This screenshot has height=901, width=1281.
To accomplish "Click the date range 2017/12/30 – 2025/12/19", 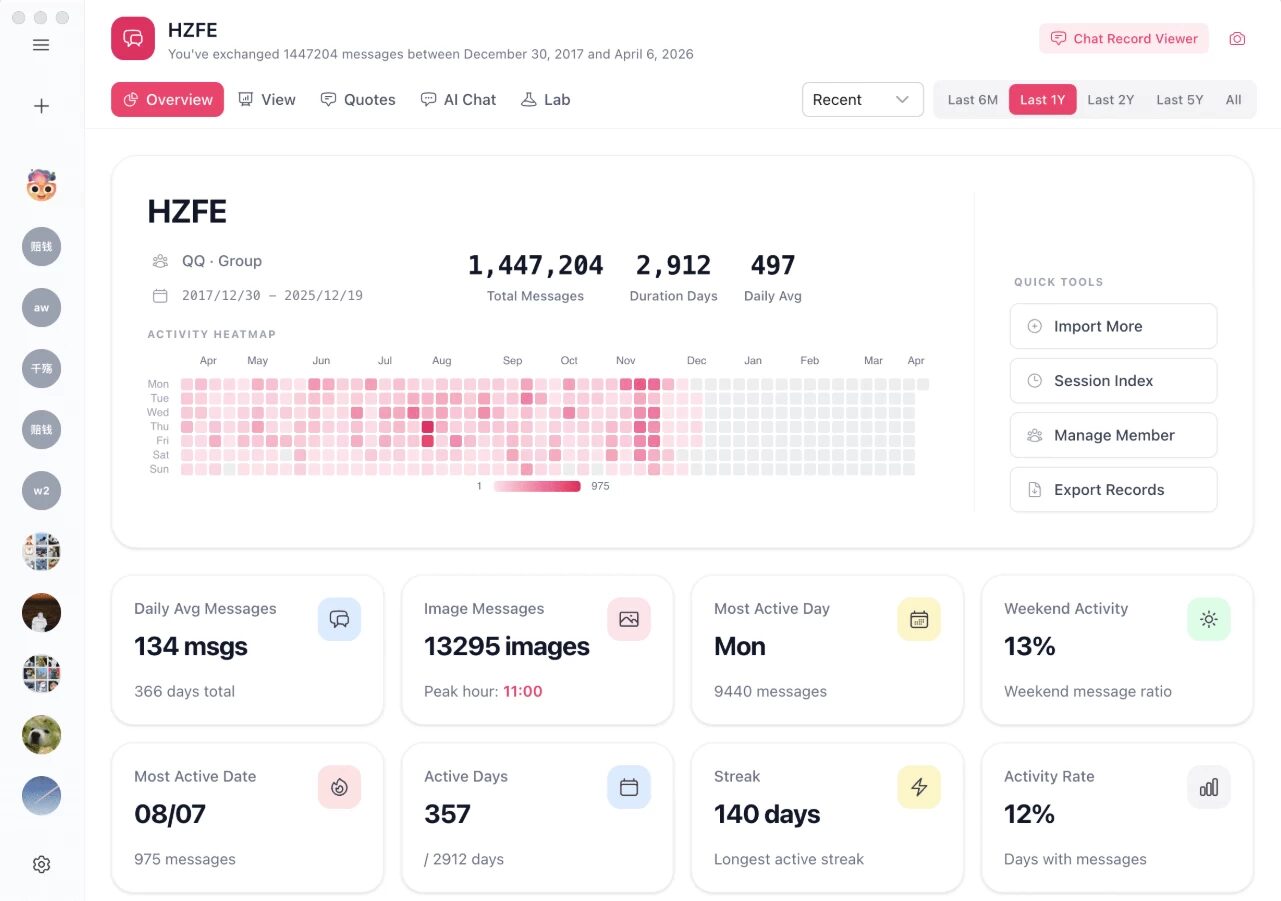I will coord(272,296).
